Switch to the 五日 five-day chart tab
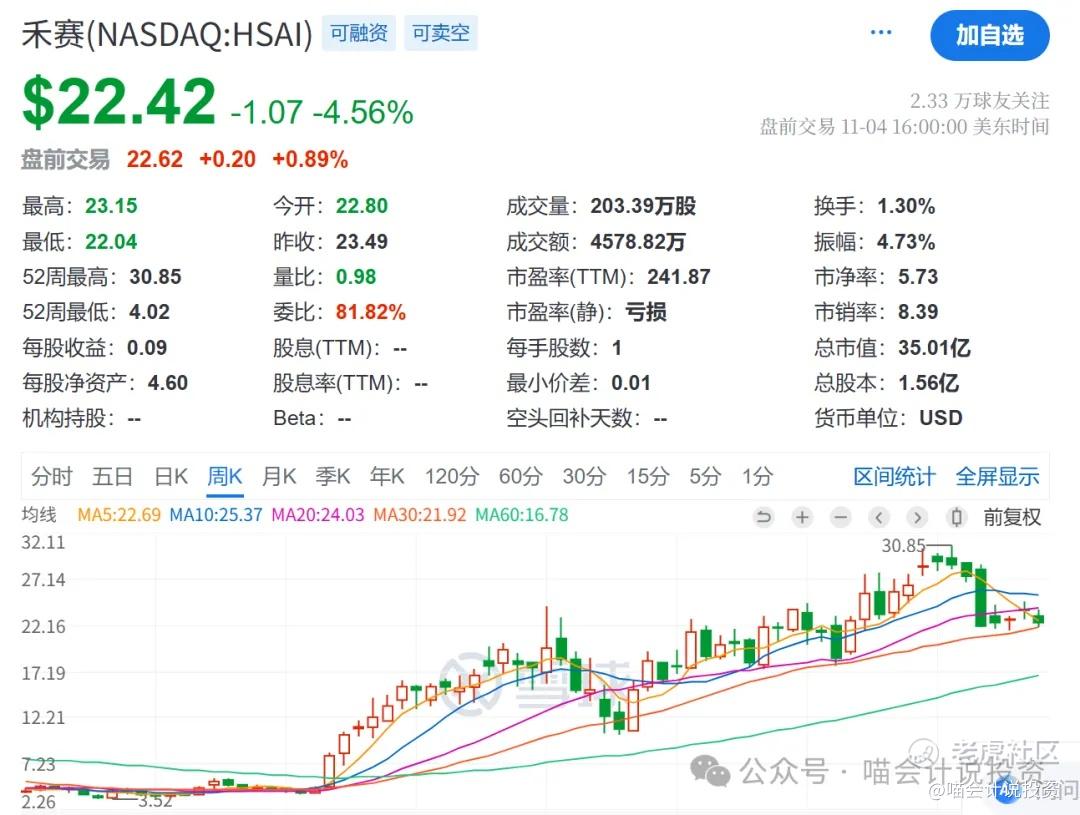 (112, 476)
